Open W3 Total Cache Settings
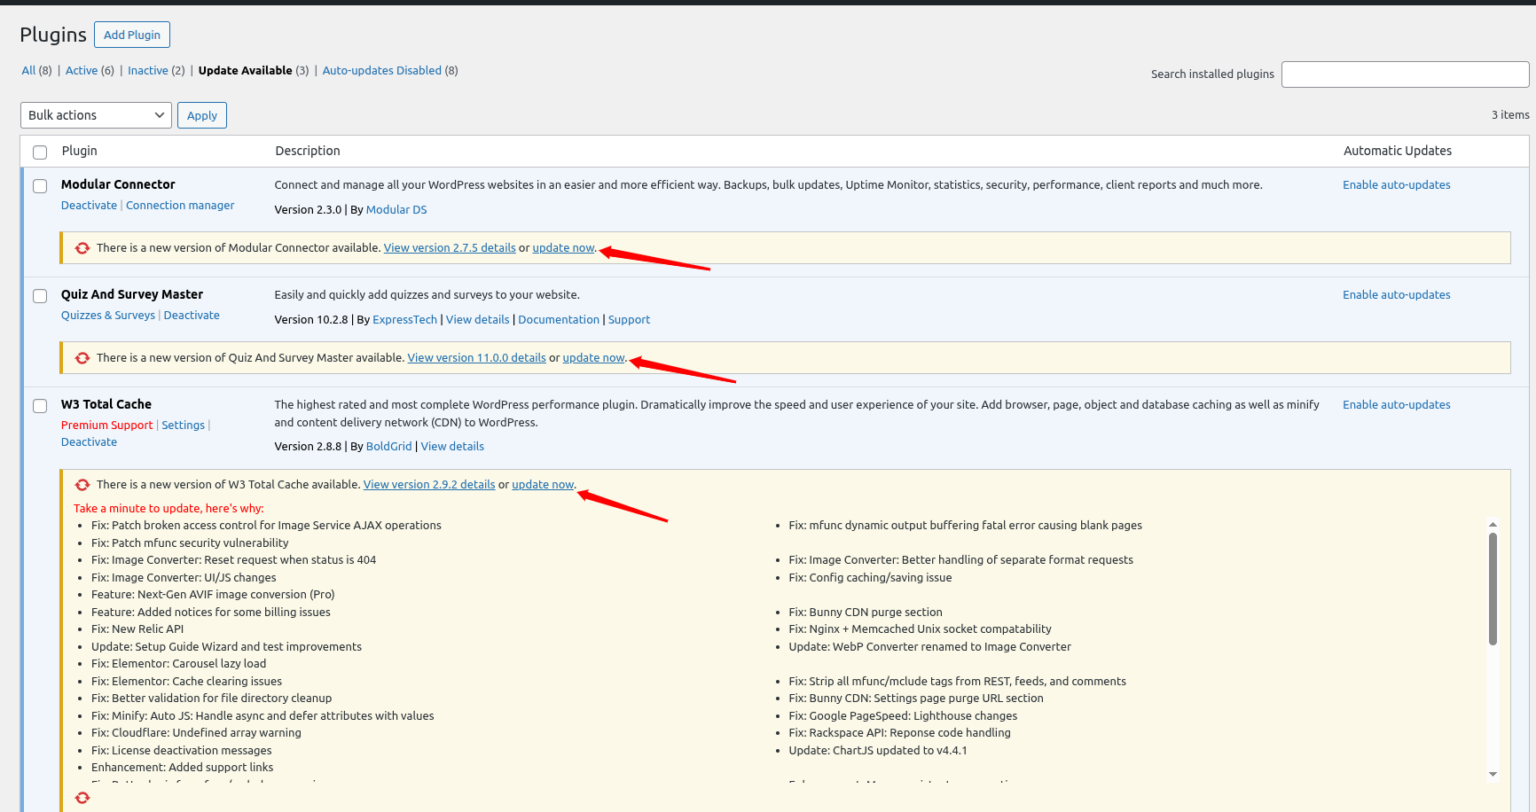 coord(183,425)
